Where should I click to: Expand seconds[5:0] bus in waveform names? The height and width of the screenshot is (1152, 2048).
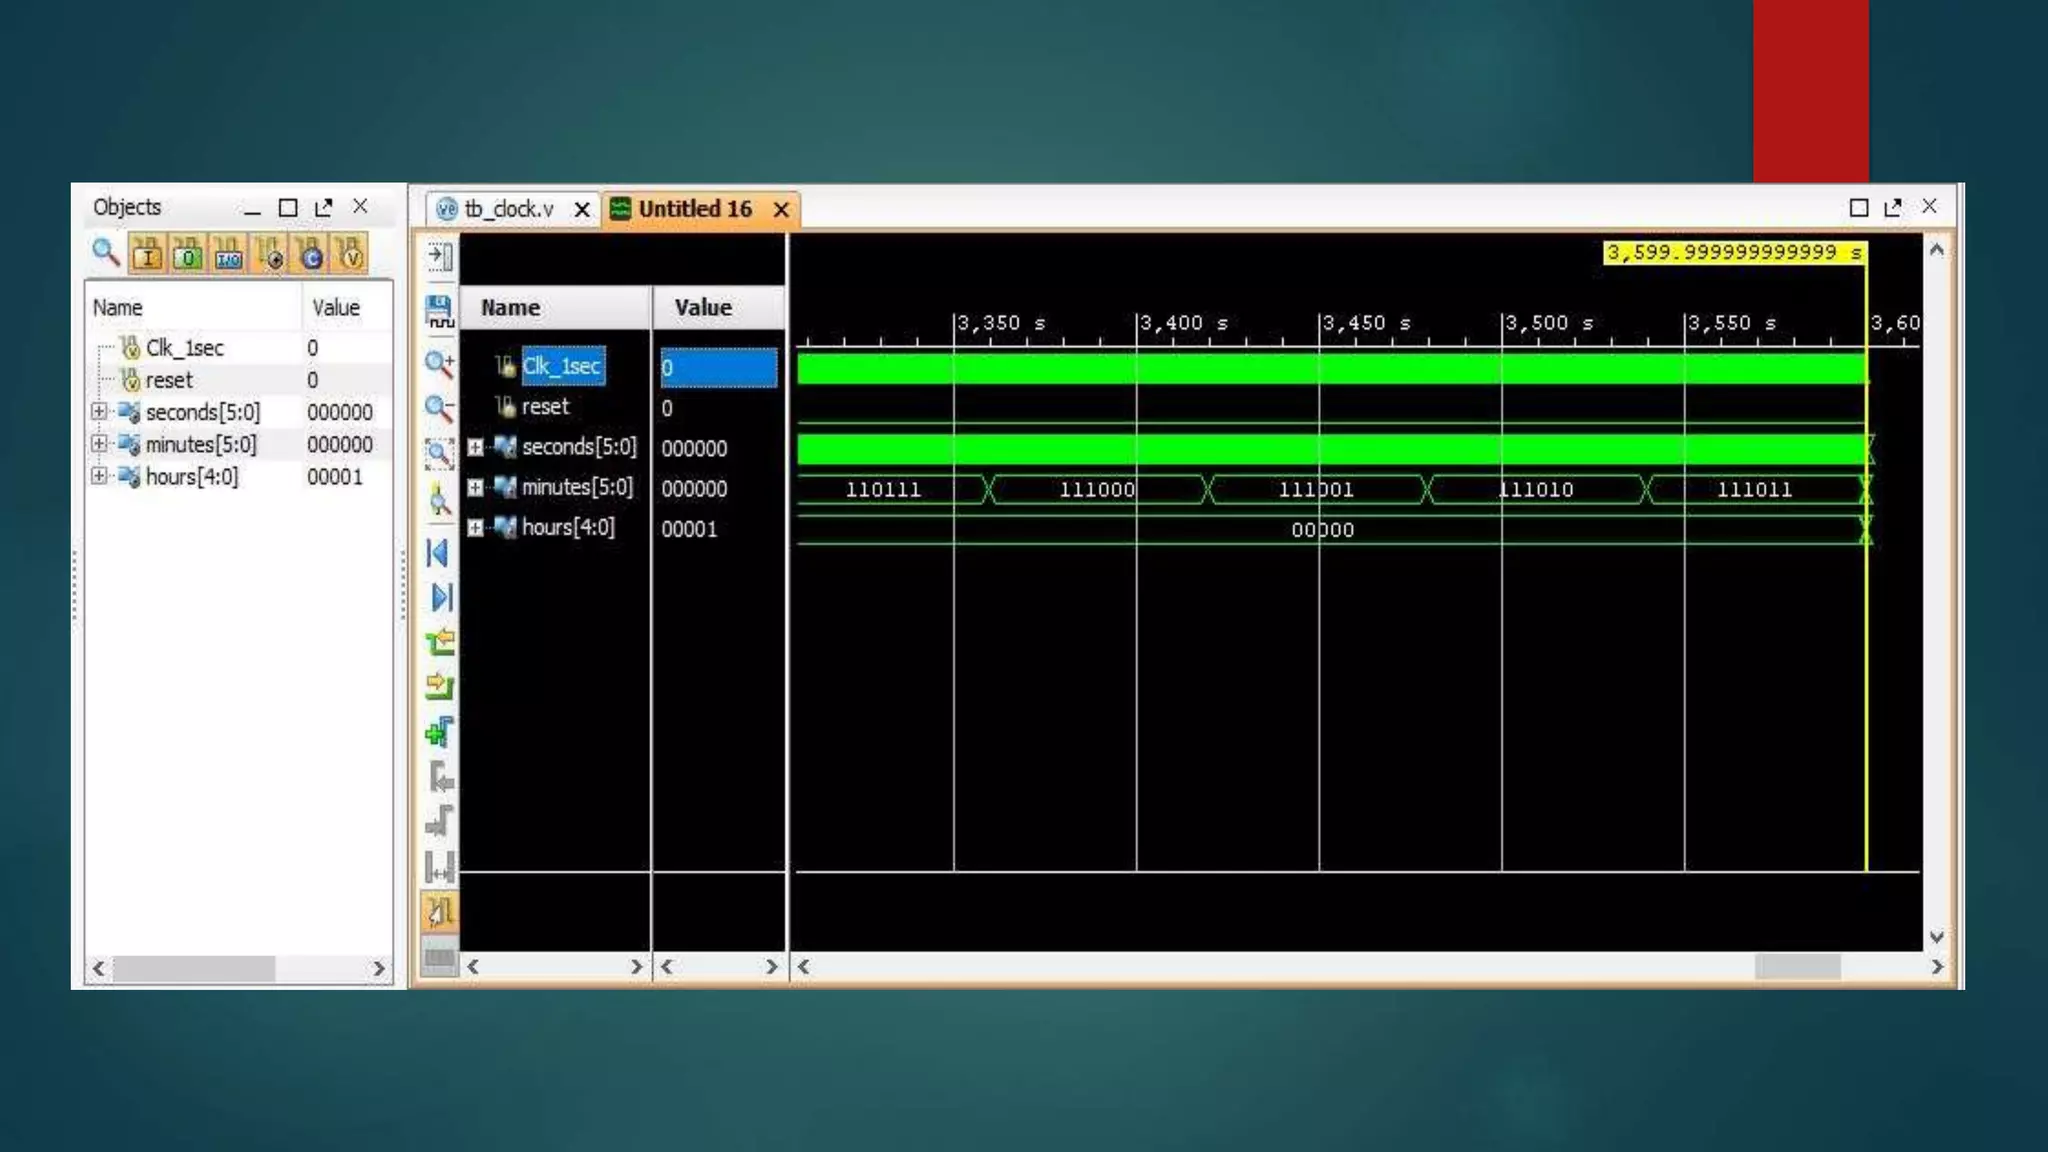476,447
